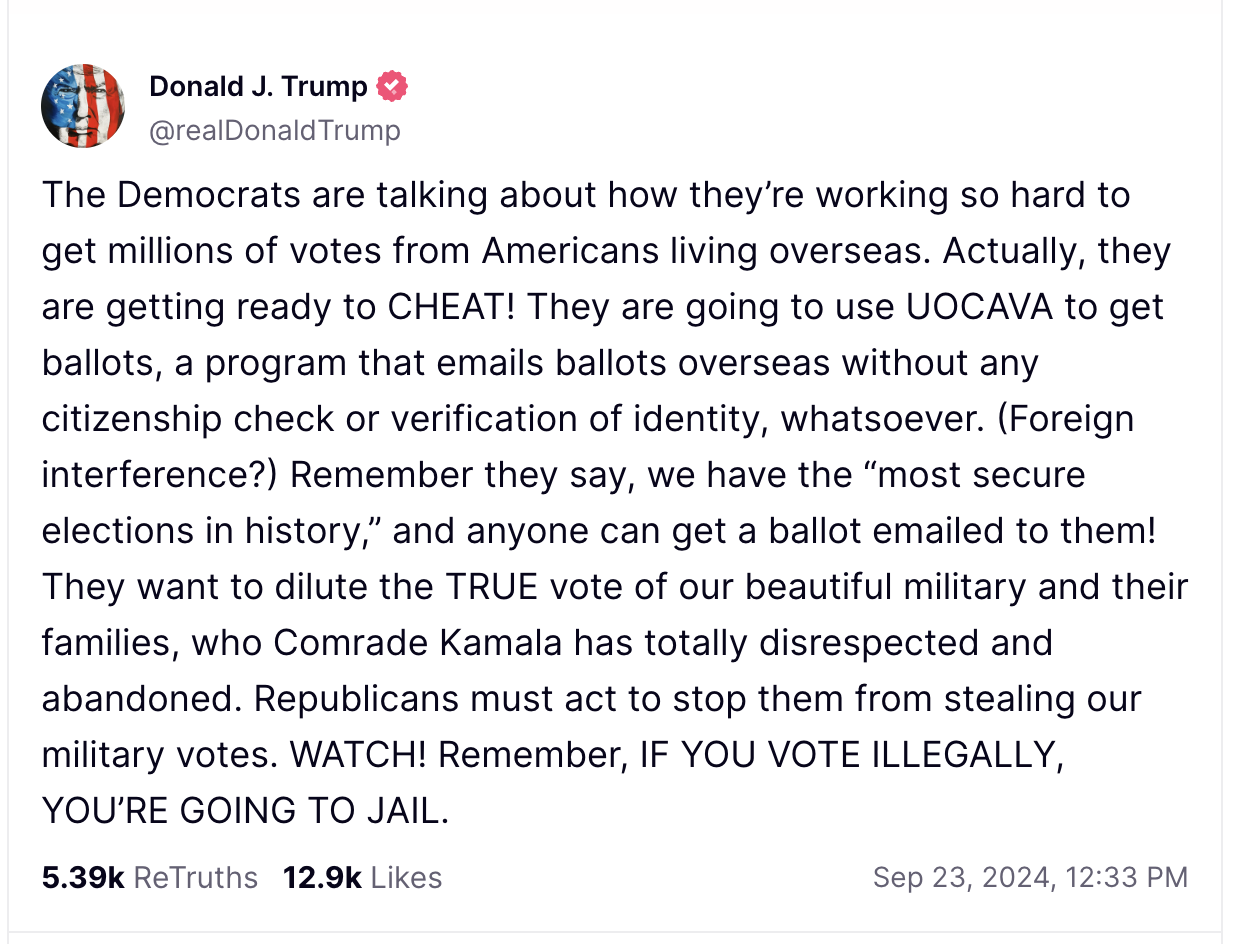Image resolution: width=1236 pixels, height=944 pixels.
Task: Click the phrase IF YOU VOTE ILLEGALLY
Action: [850, 754]
